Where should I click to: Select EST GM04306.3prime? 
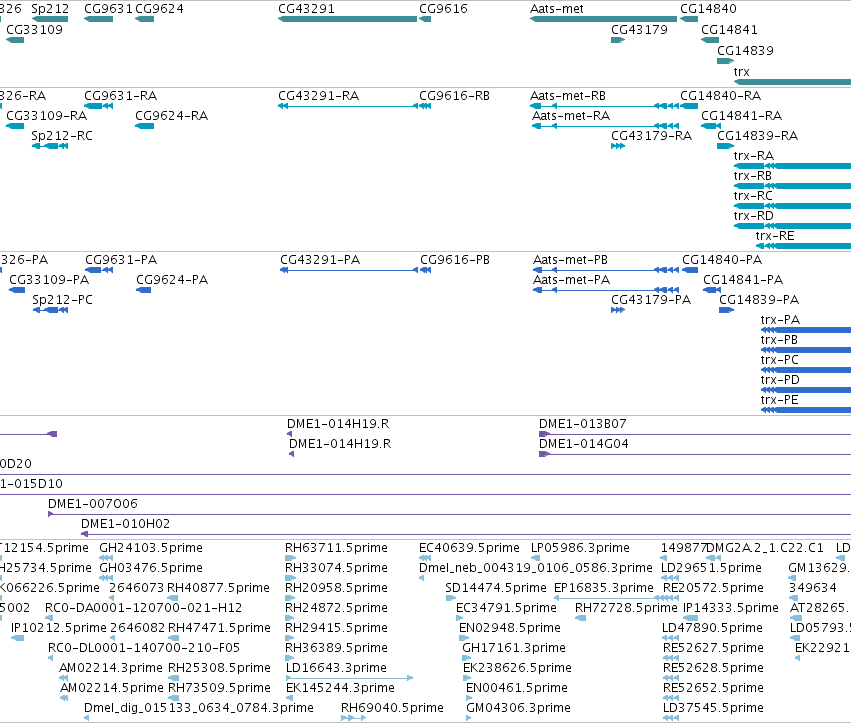[x=518, y=708]
